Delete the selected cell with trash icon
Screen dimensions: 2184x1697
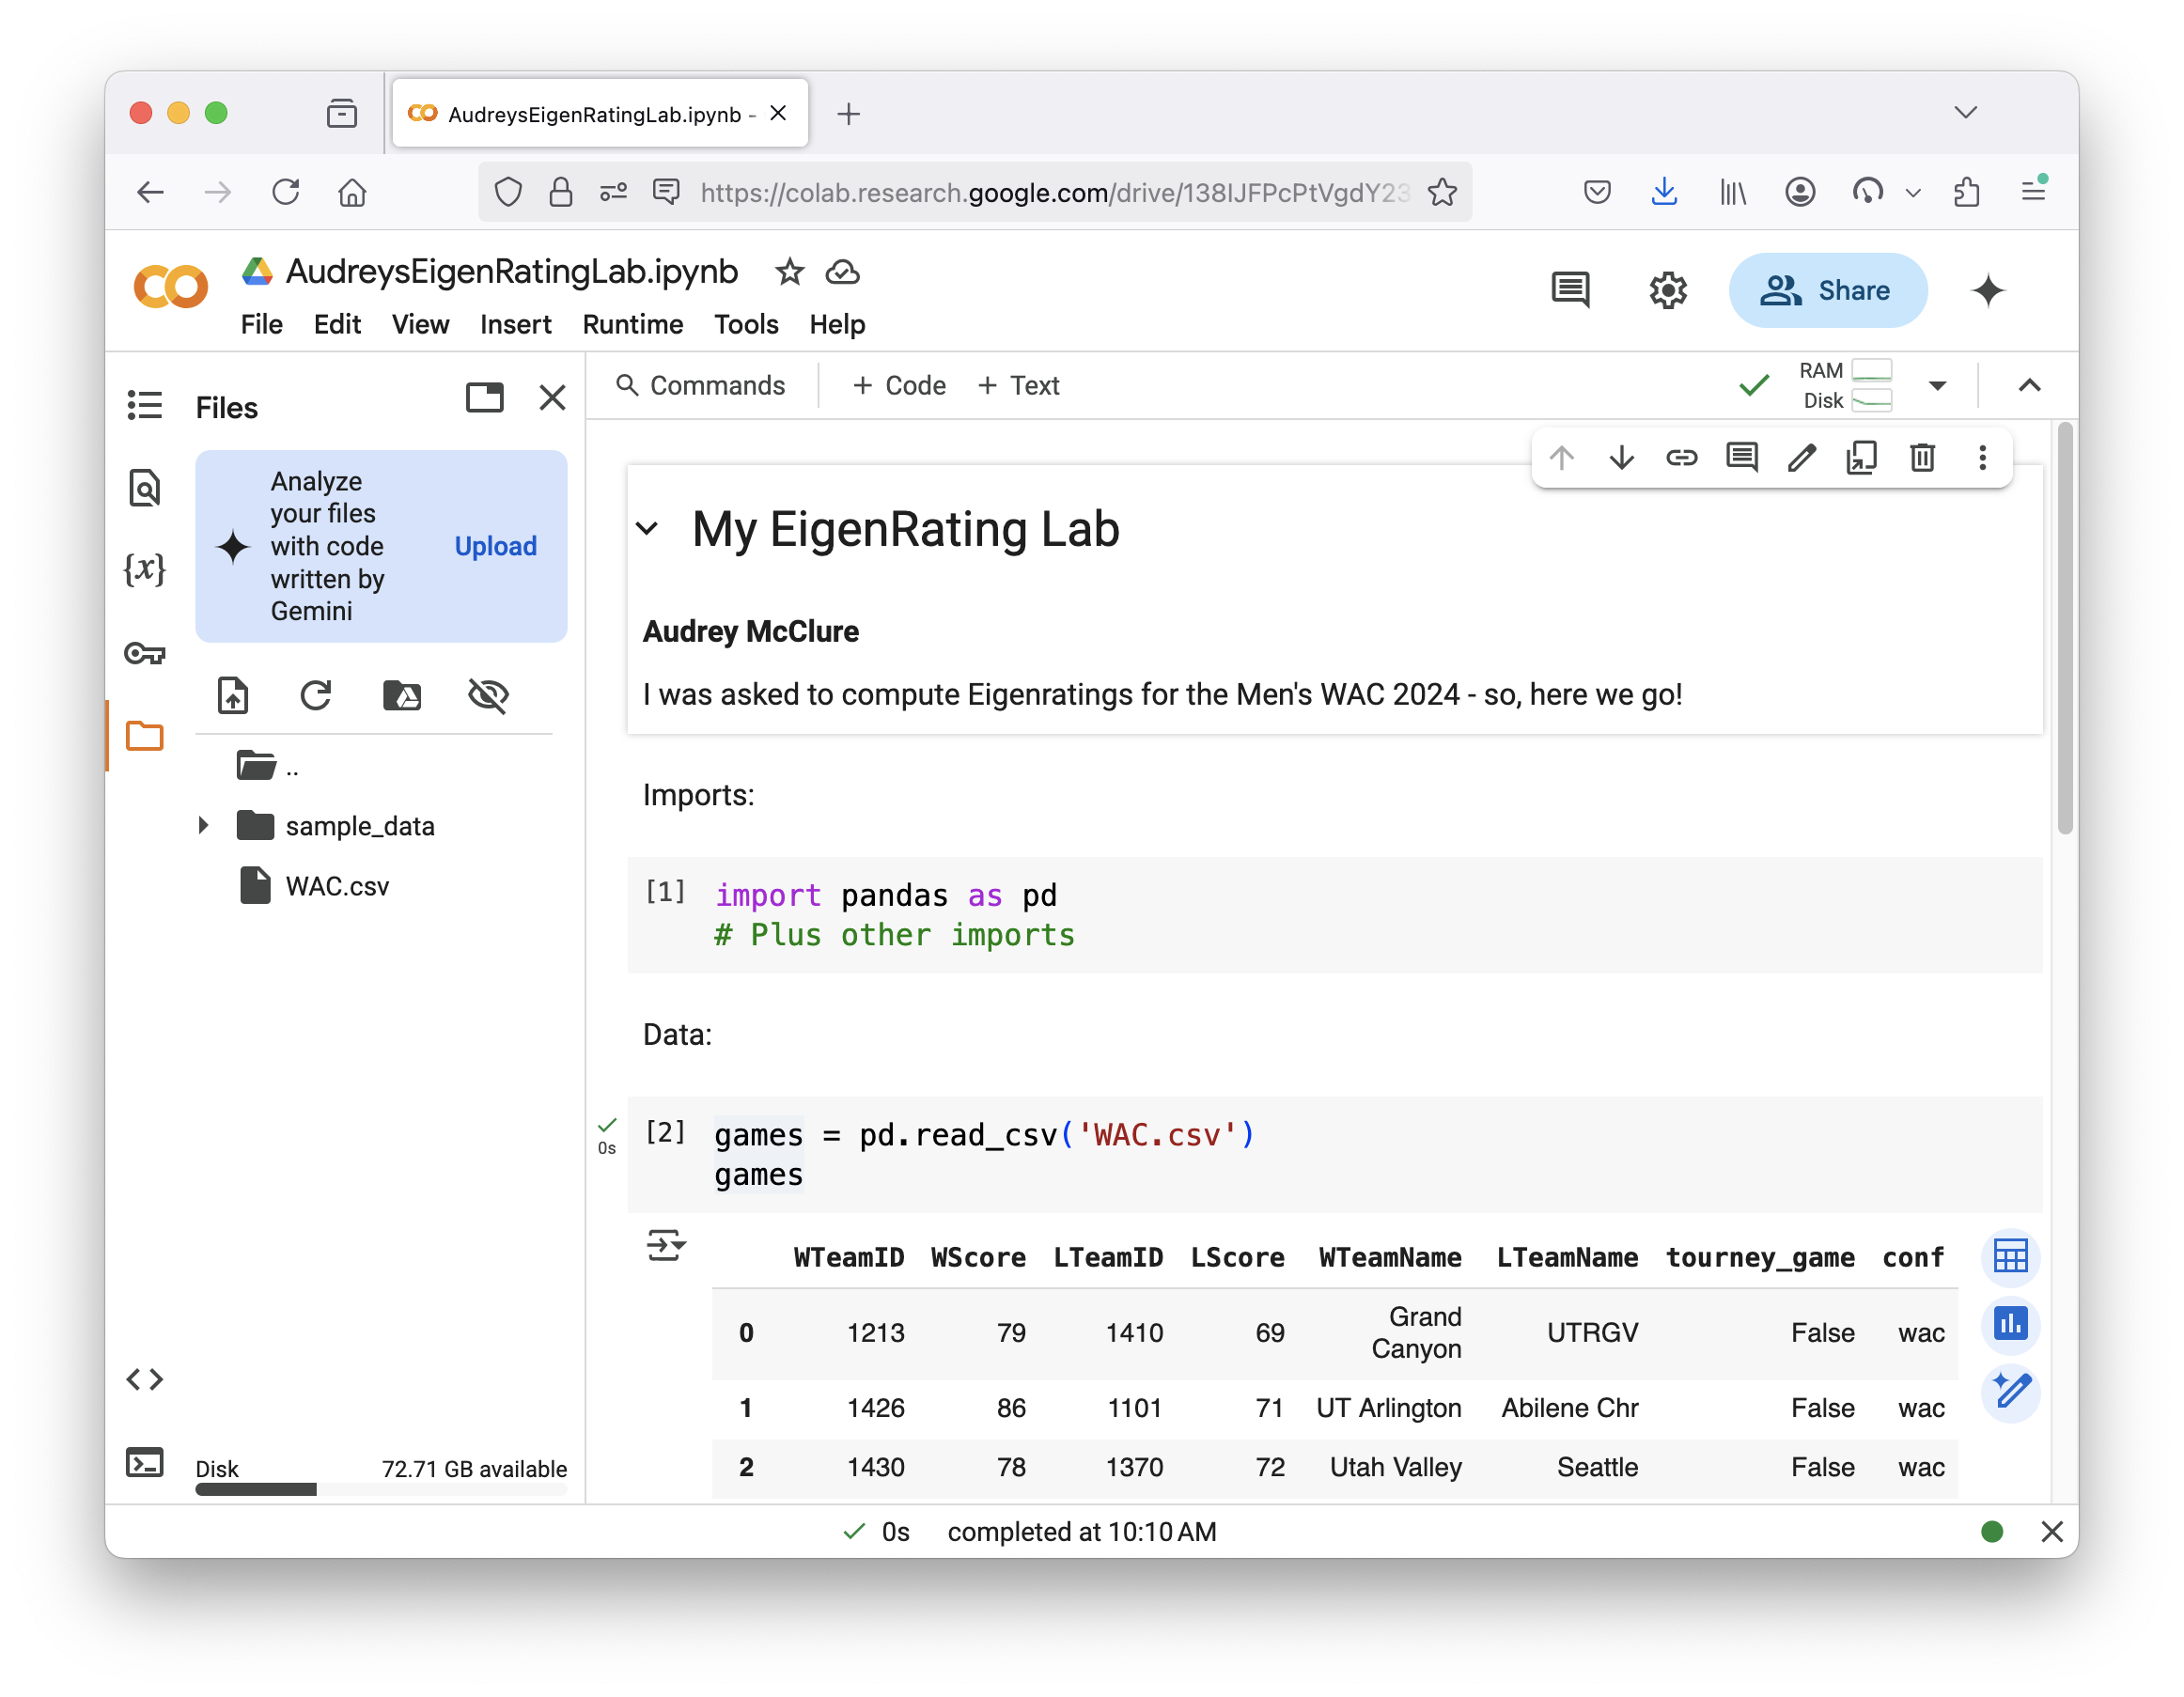(x=1921, y=458)
